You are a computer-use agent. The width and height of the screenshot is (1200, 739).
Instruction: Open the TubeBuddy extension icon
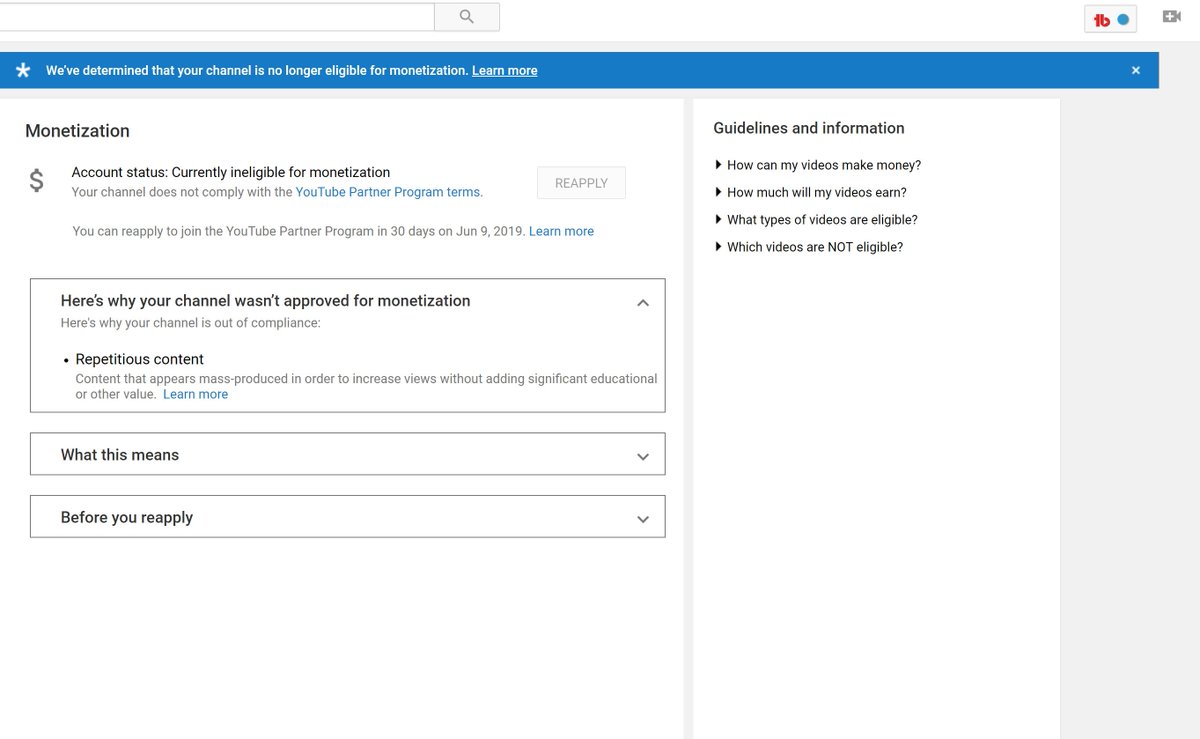click(1110, 19)
